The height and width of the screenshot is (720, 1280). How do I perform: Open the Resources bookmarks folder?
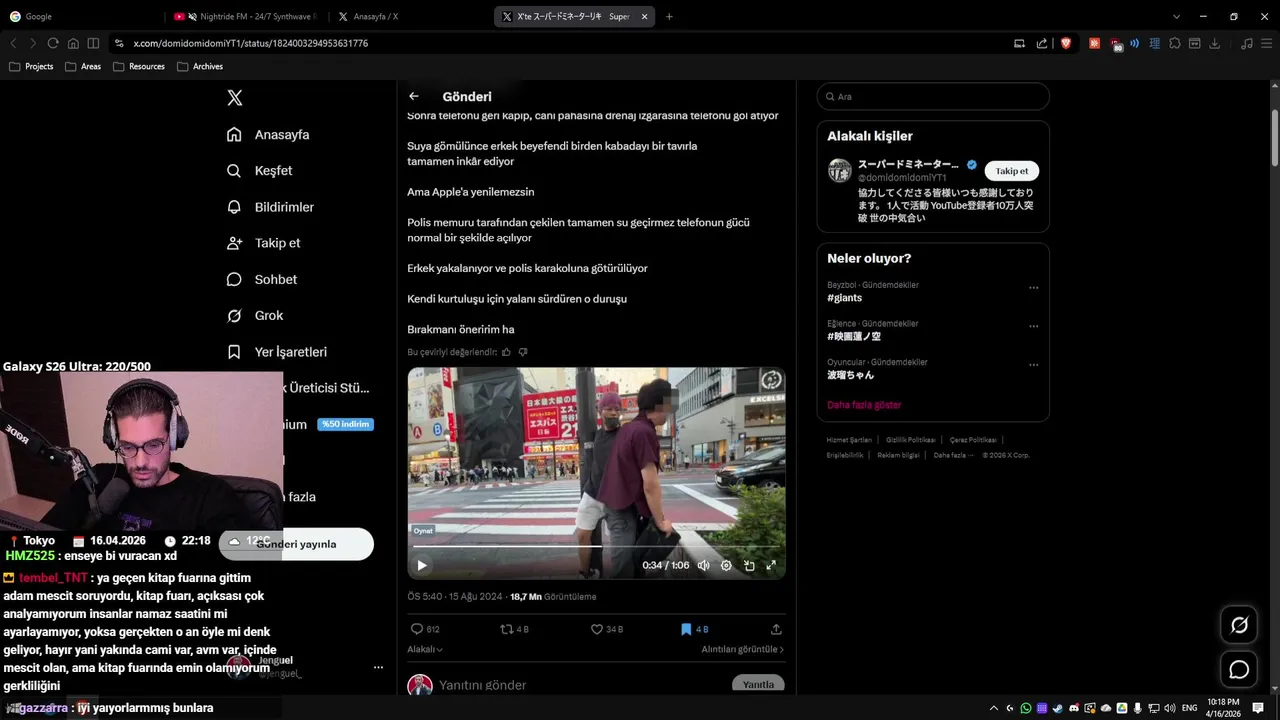point(139,67)
